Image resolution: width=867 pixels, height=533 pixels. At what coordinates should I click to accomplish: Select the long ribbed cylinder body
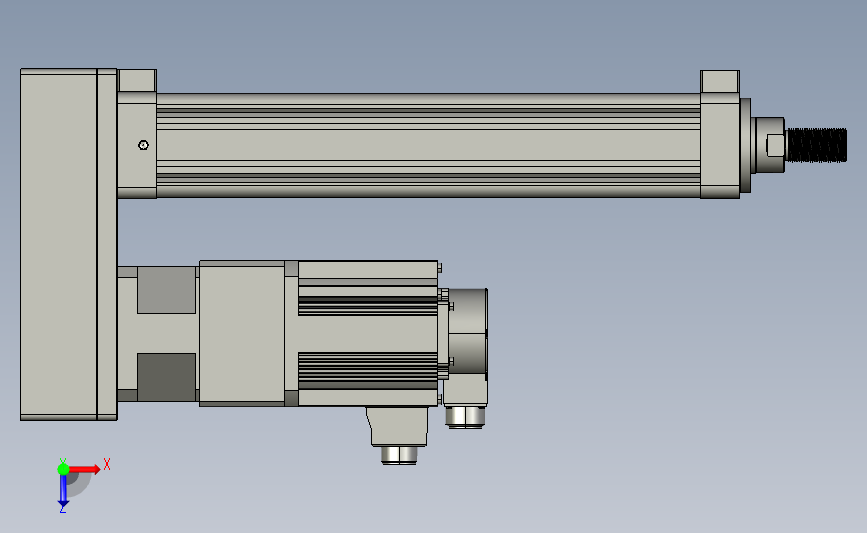[x=429, y=145]
